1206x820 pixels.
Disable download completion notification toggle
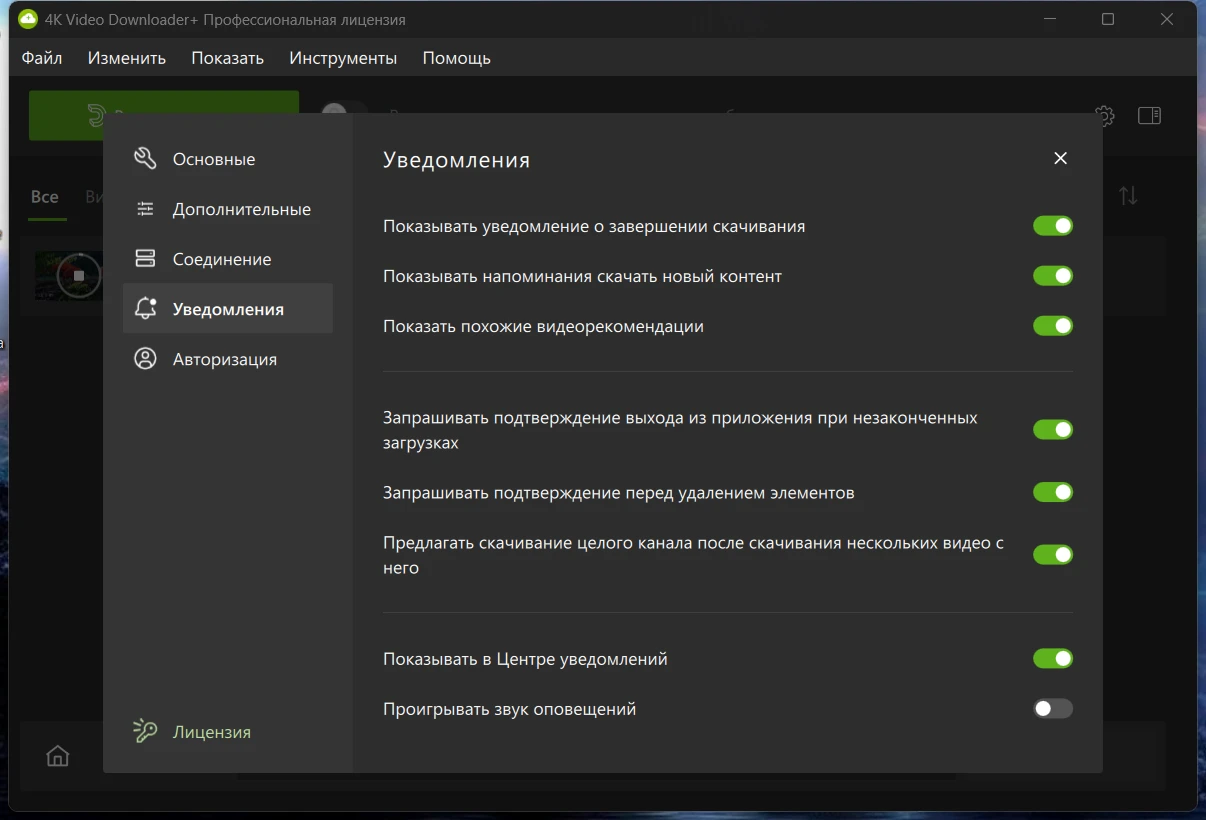(1052, 226)
